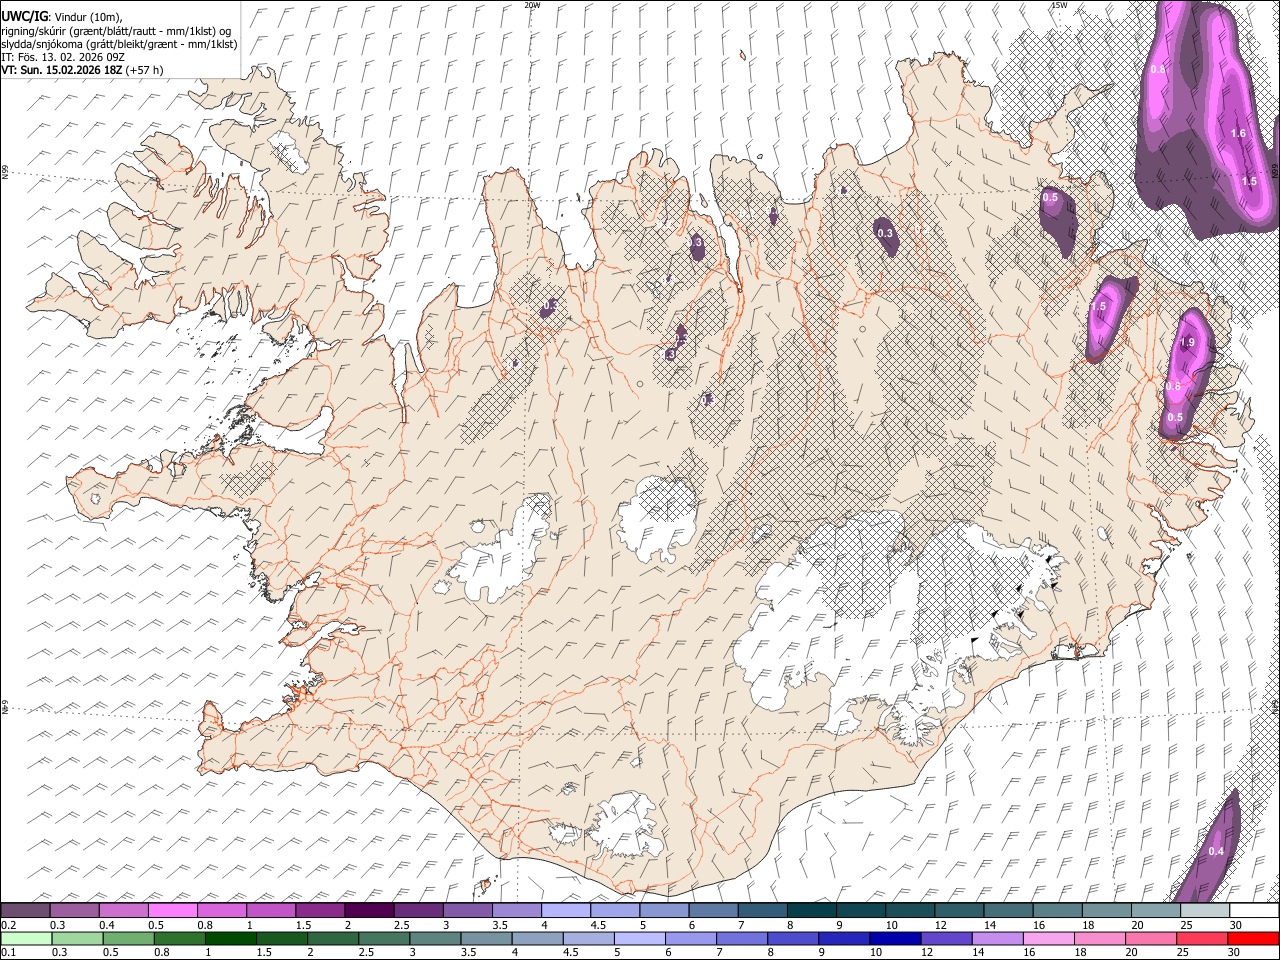Select the upper legend swatch between 0.2 and 0.3
Screen dimensions: 1280x960
[x=25, y=911]
